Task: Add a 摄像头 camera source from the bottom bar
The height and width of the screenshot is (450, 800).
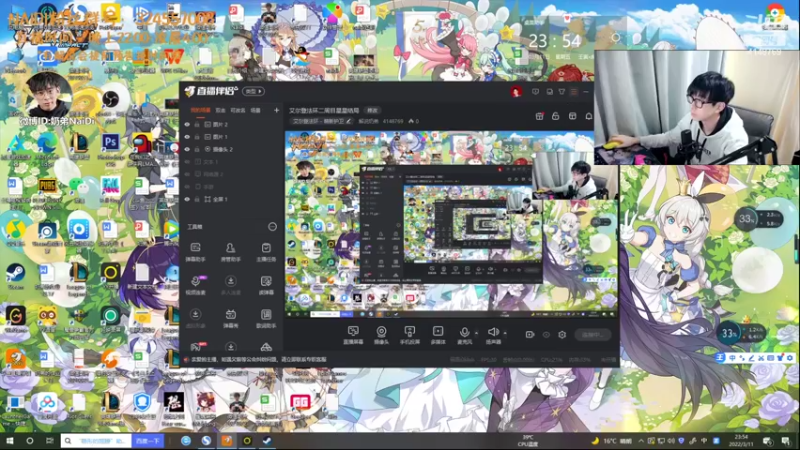Action: [381, 335]
